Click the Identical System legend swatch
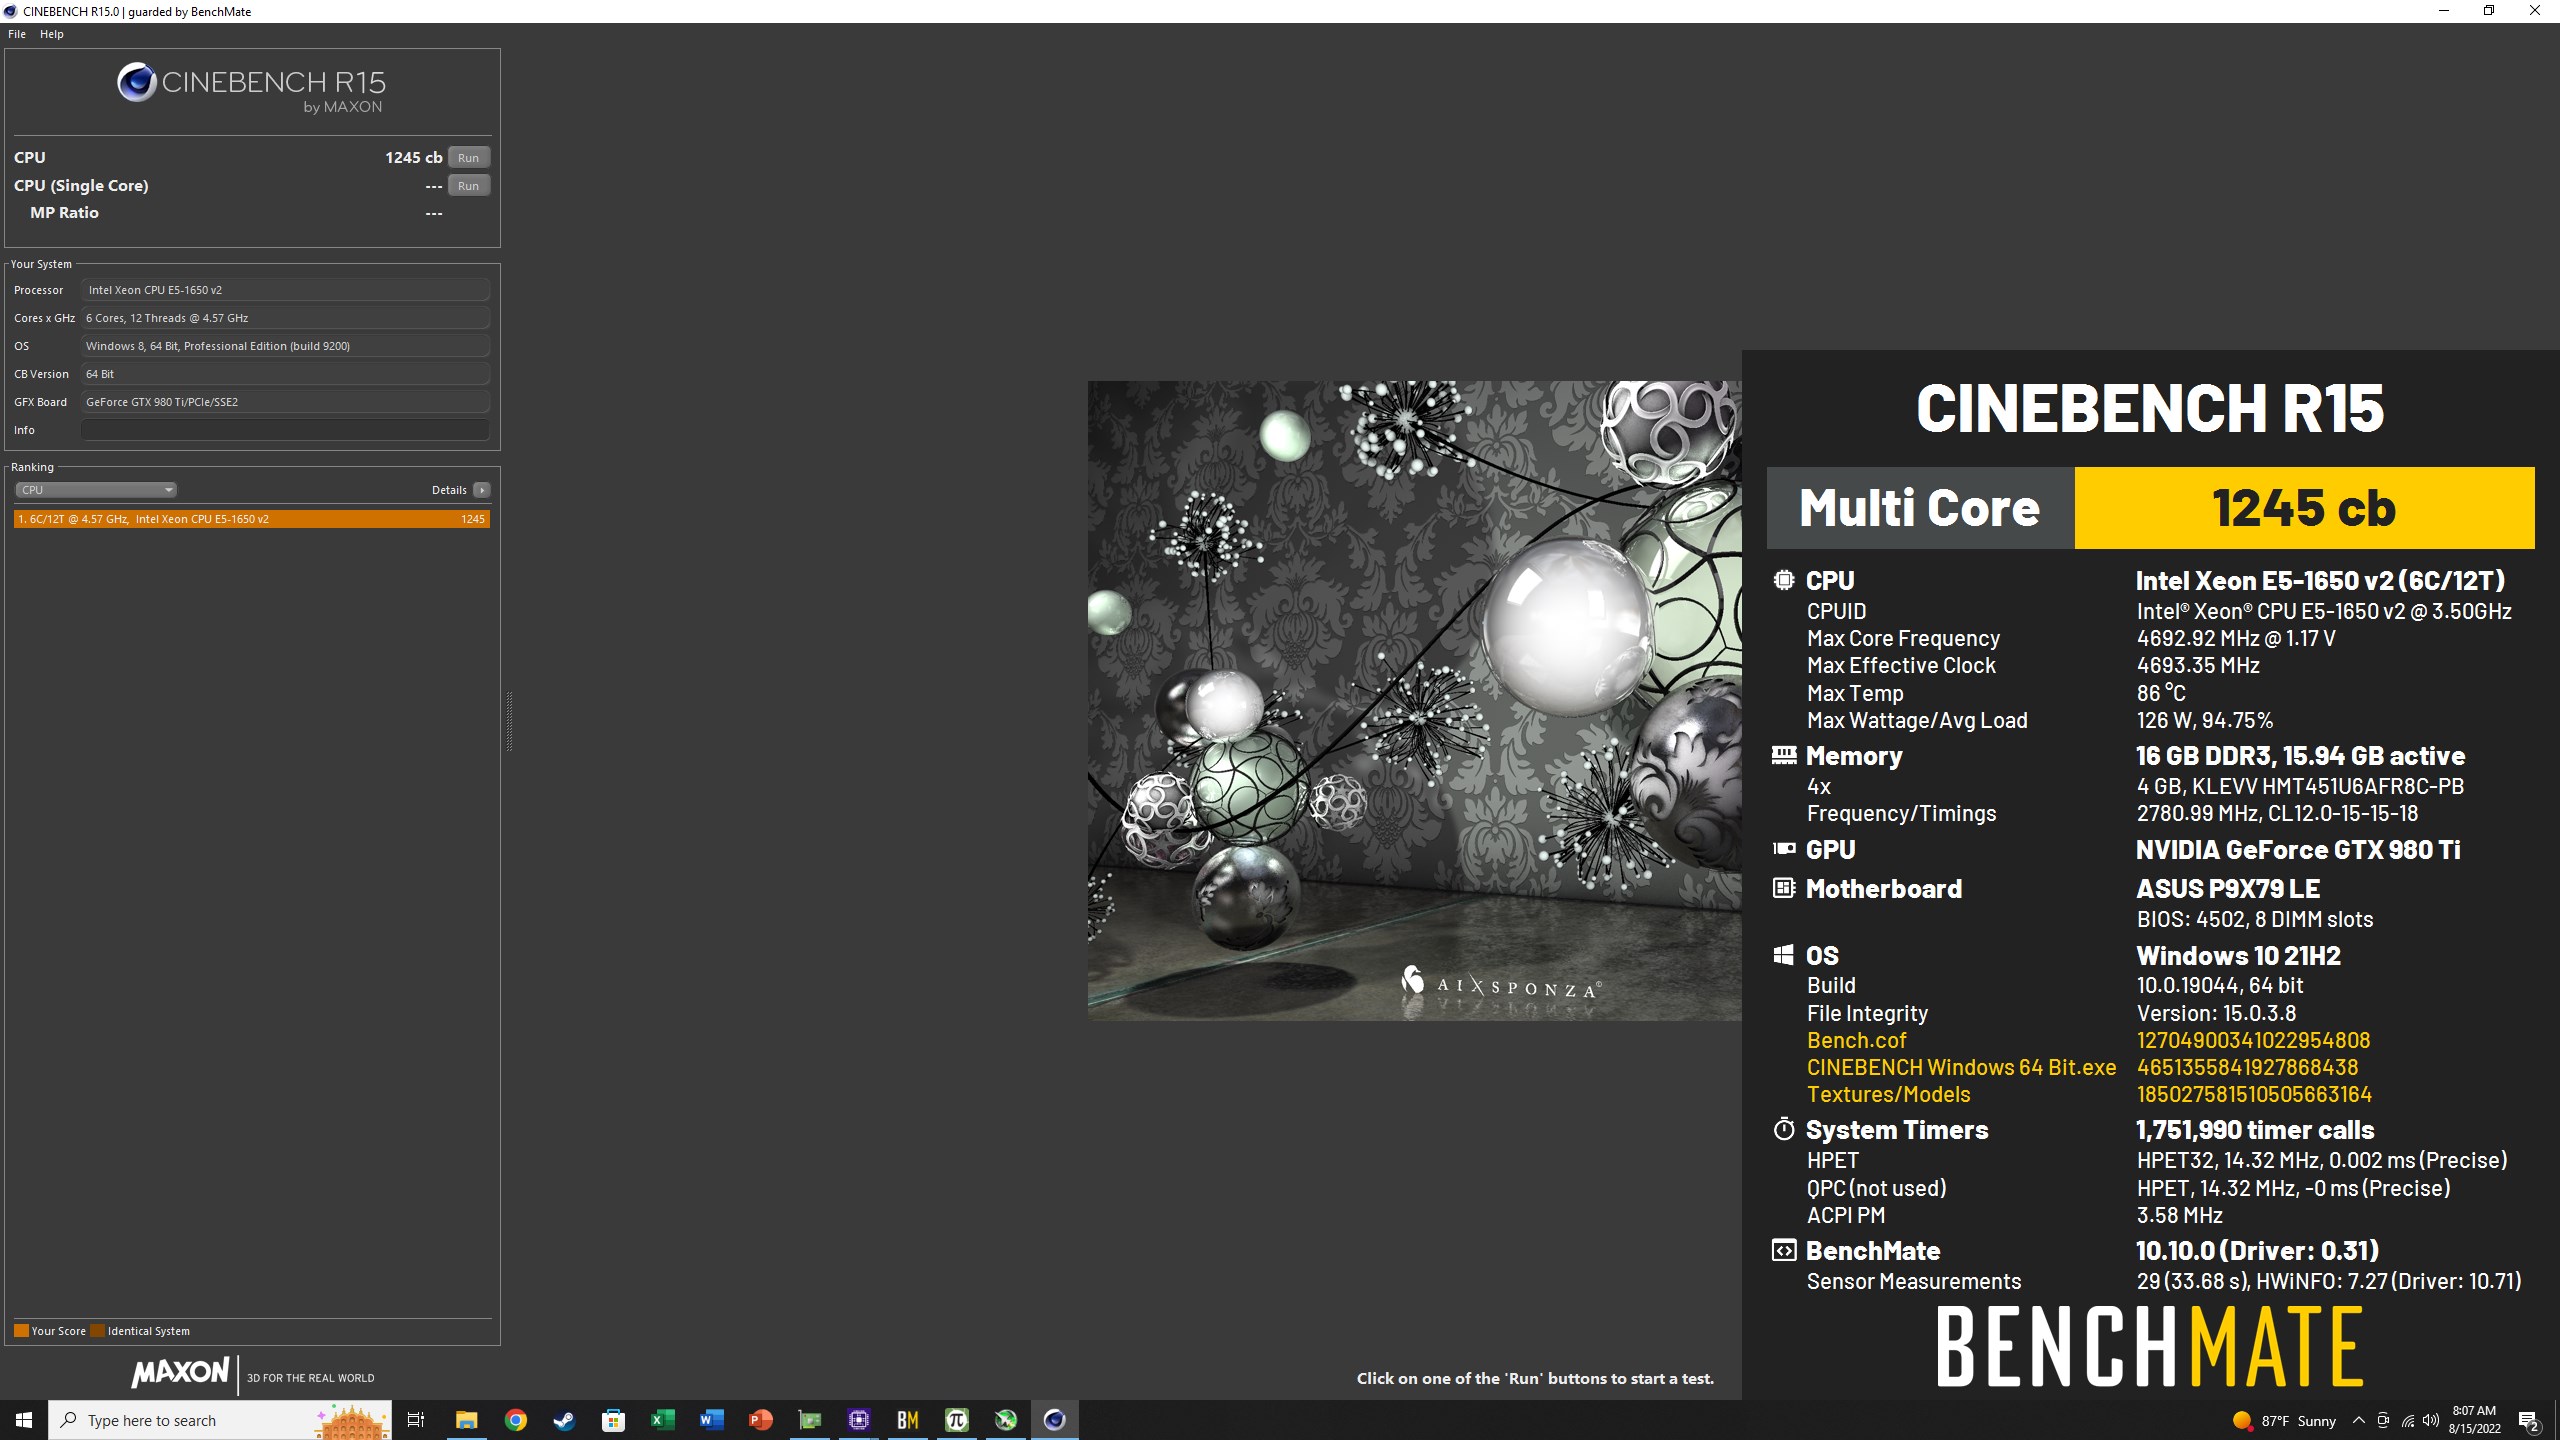Image resolution: width=2560 pixels, height=1440 pixels. (97, 1331)
